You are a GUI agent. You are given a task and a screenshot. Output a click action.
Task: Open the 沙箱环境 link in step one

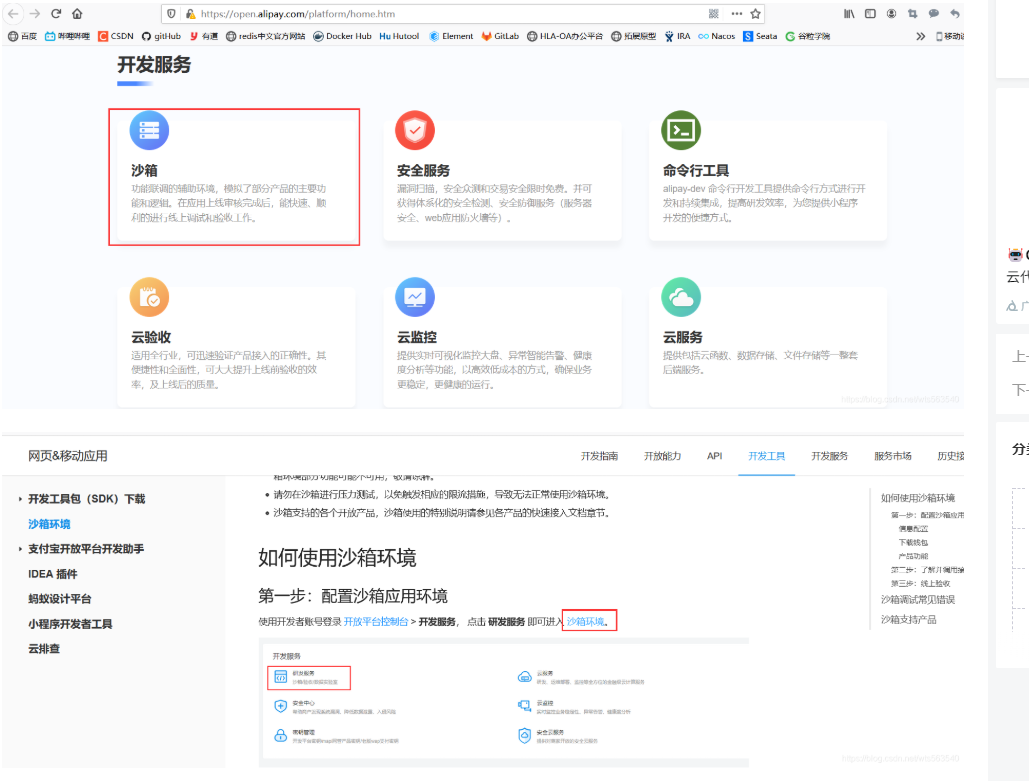[x=585, y=621]
